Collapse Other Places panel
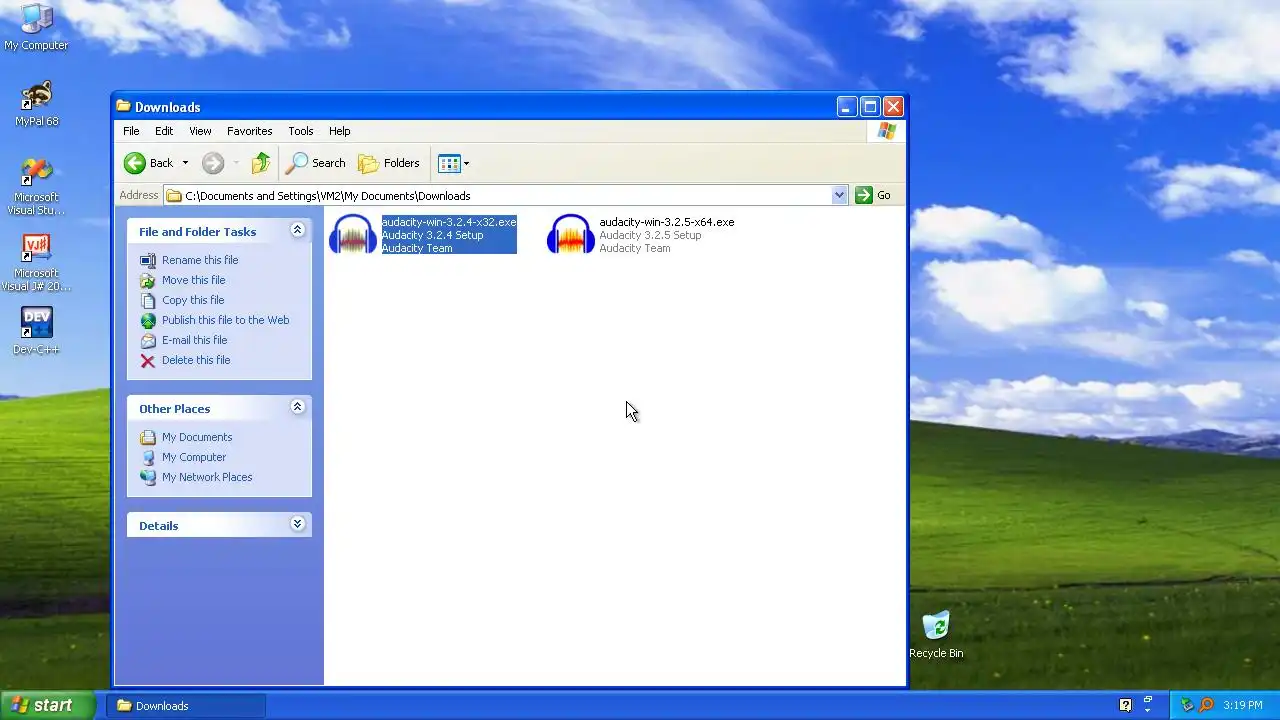Screen dimensions: 1280x720 pyautogui.click(x=297, y=407)
